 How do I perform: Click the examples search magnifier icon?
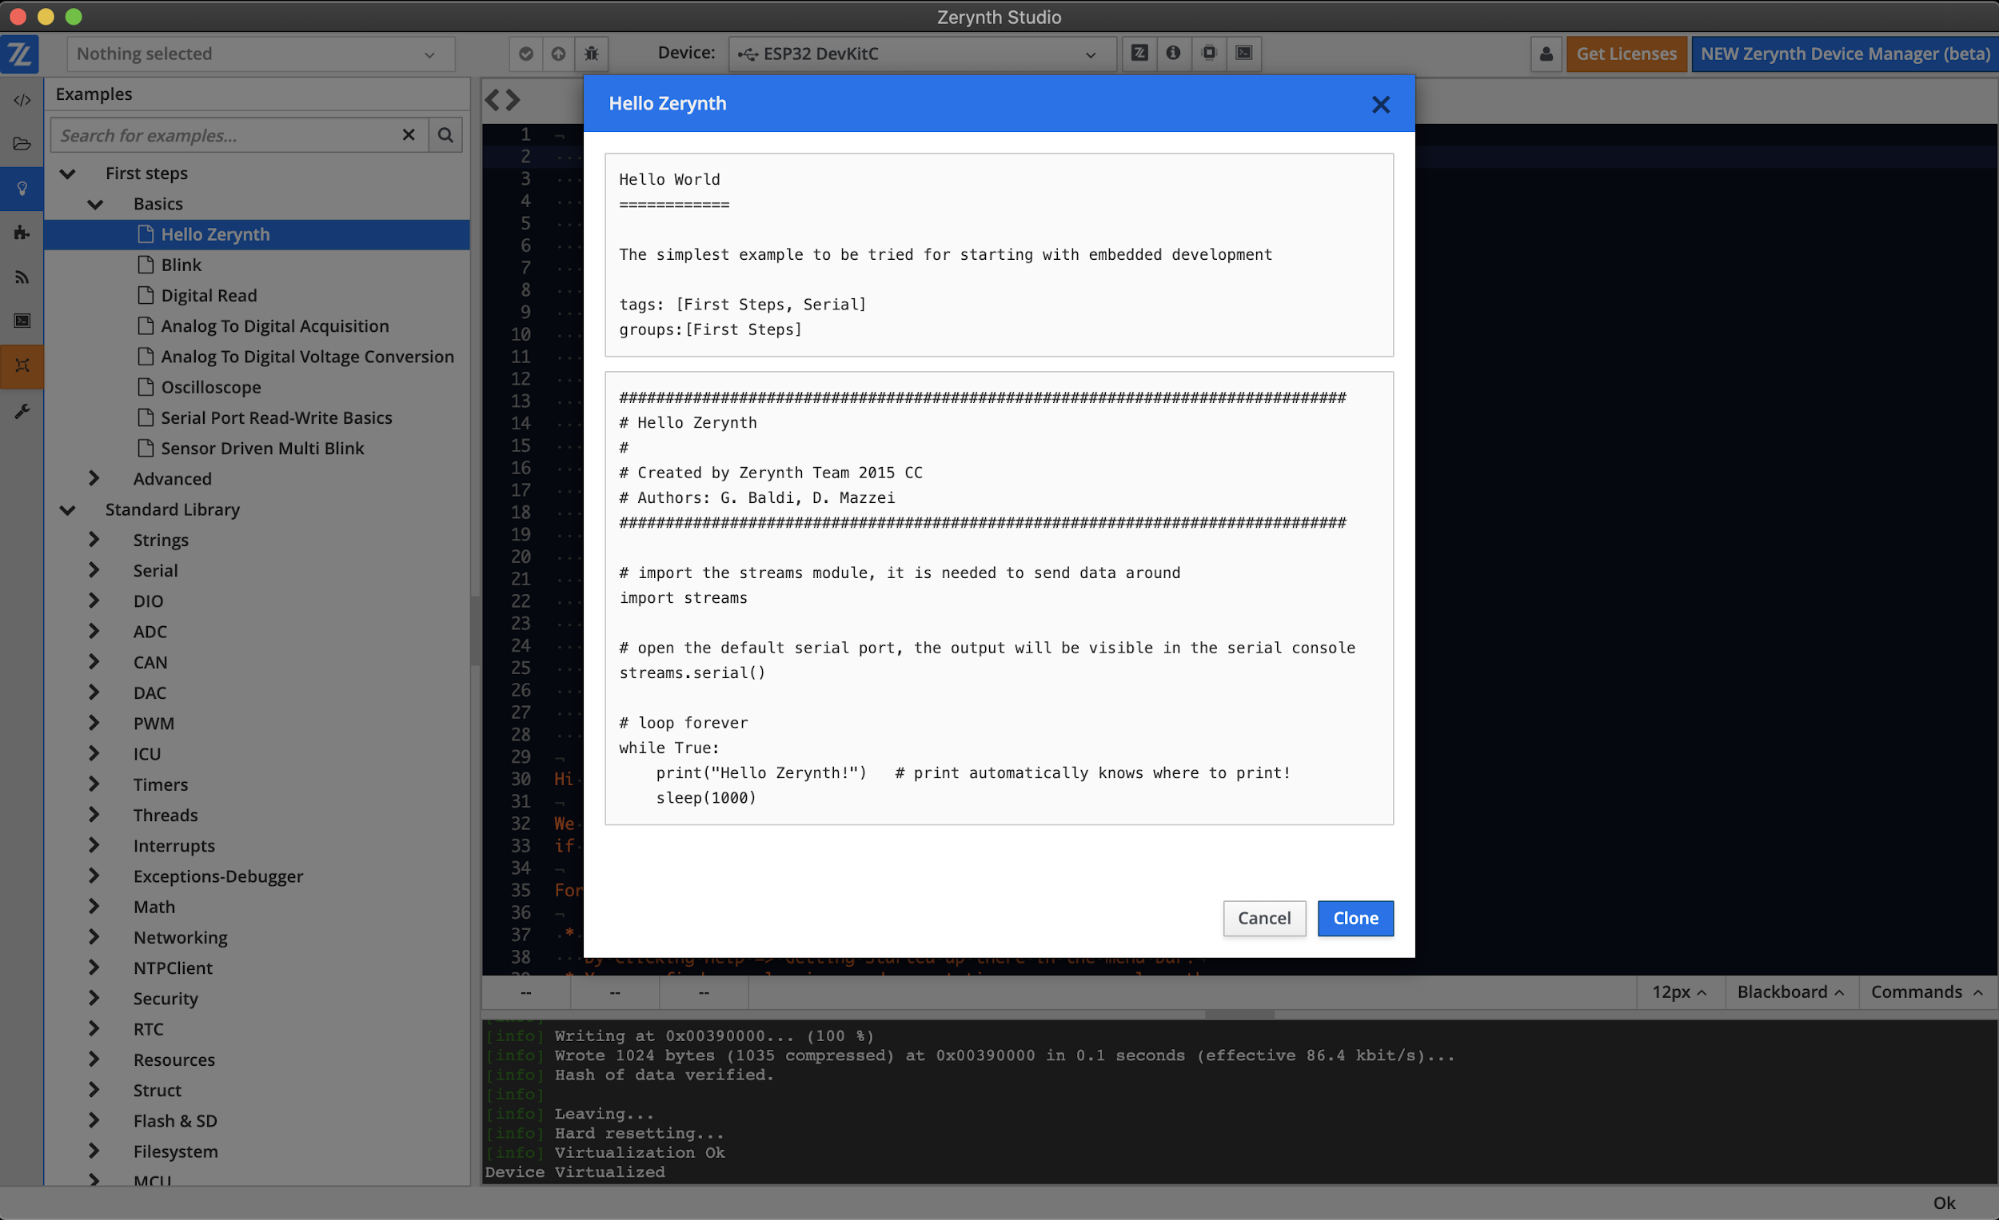446,135
